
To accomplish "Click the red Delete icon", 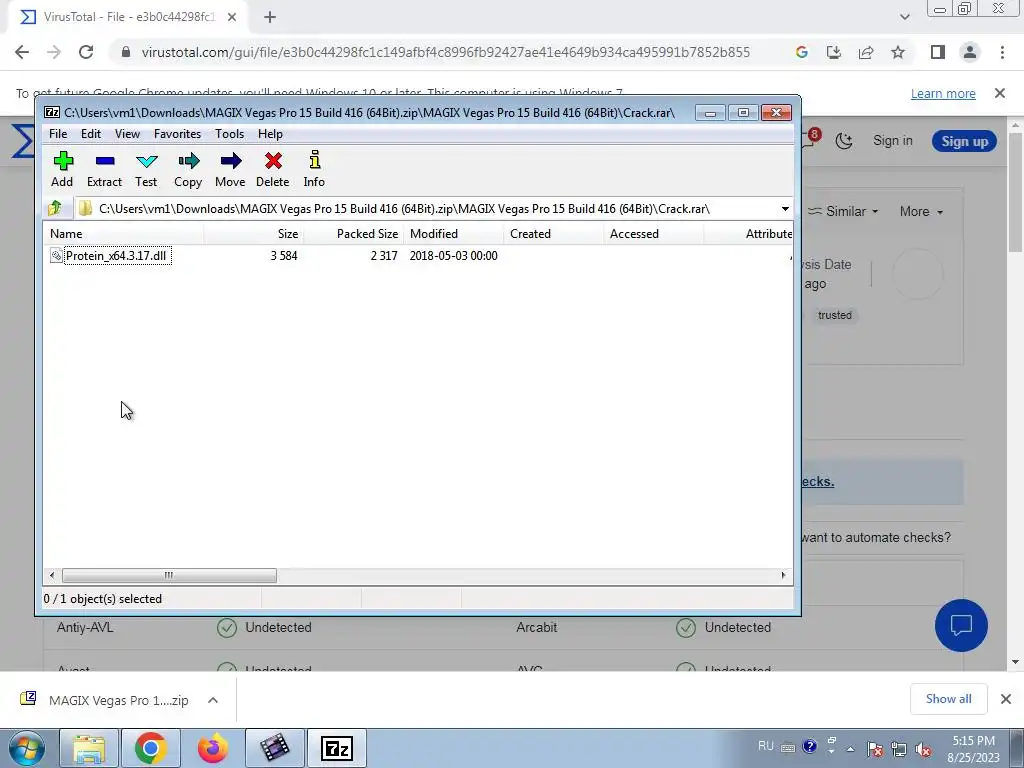I will pos(273,168).
